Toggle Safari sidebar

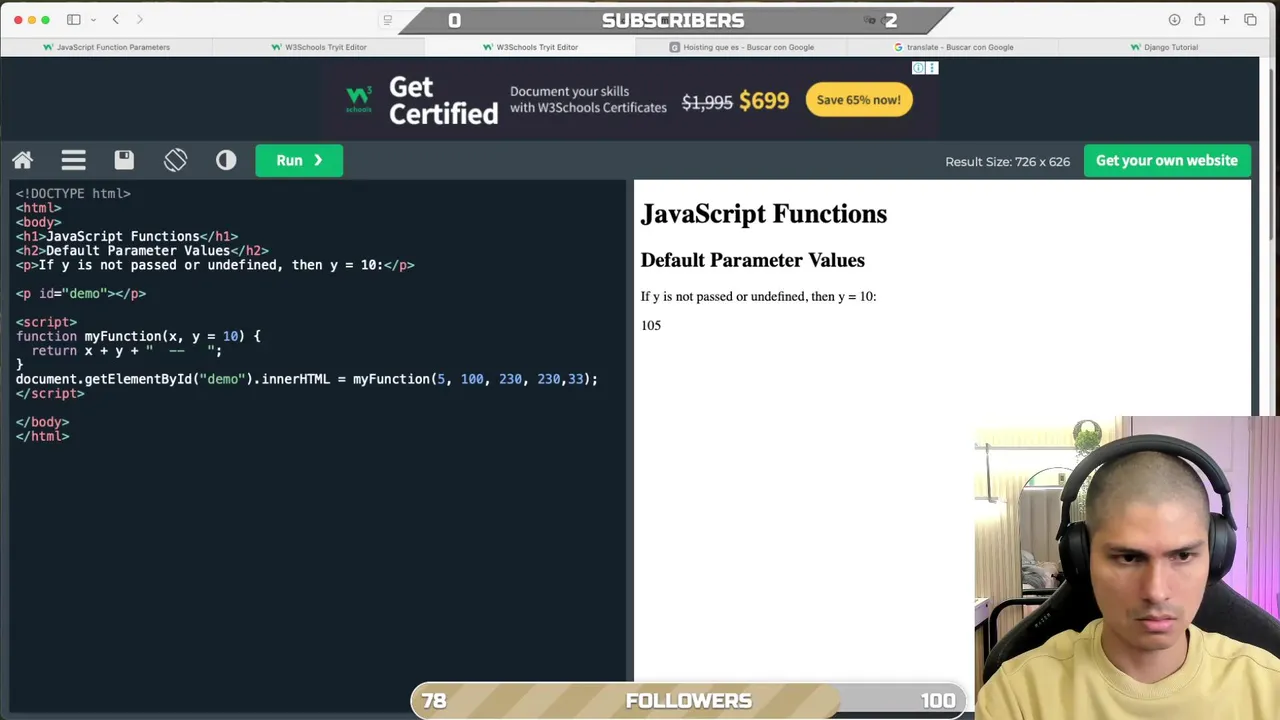pos(74,19)
